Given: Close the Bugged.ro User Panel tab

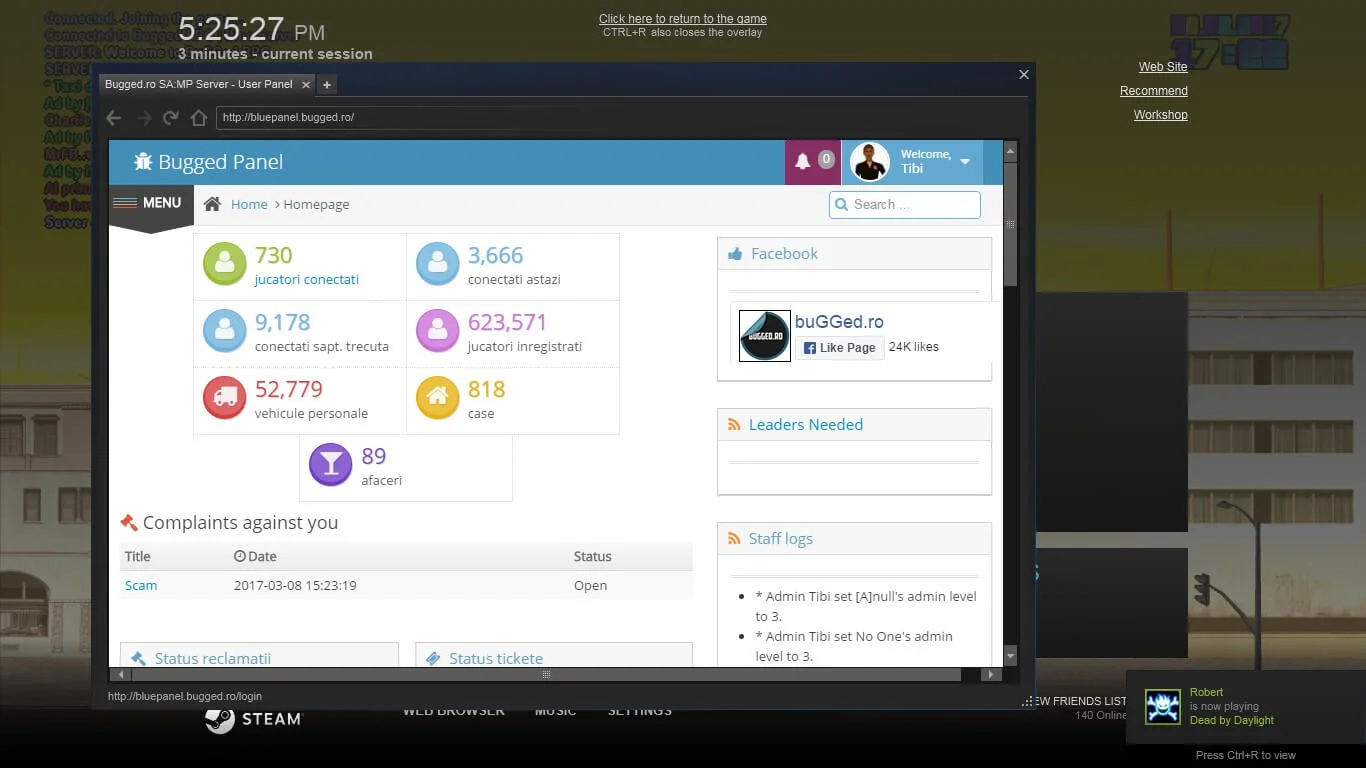Looking at the screenshot, I should (x=306, y=85).
